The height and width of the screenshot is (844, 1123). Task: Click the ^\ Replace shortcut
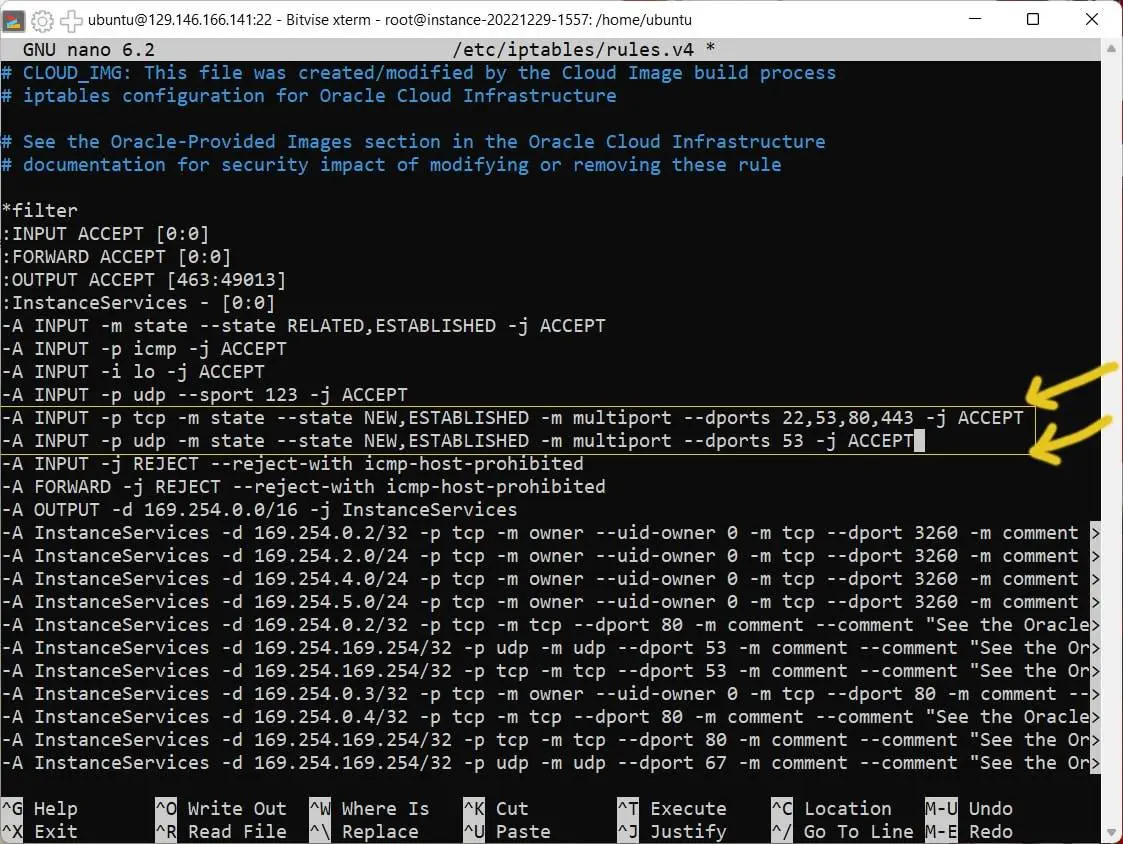tap(364, 831)
